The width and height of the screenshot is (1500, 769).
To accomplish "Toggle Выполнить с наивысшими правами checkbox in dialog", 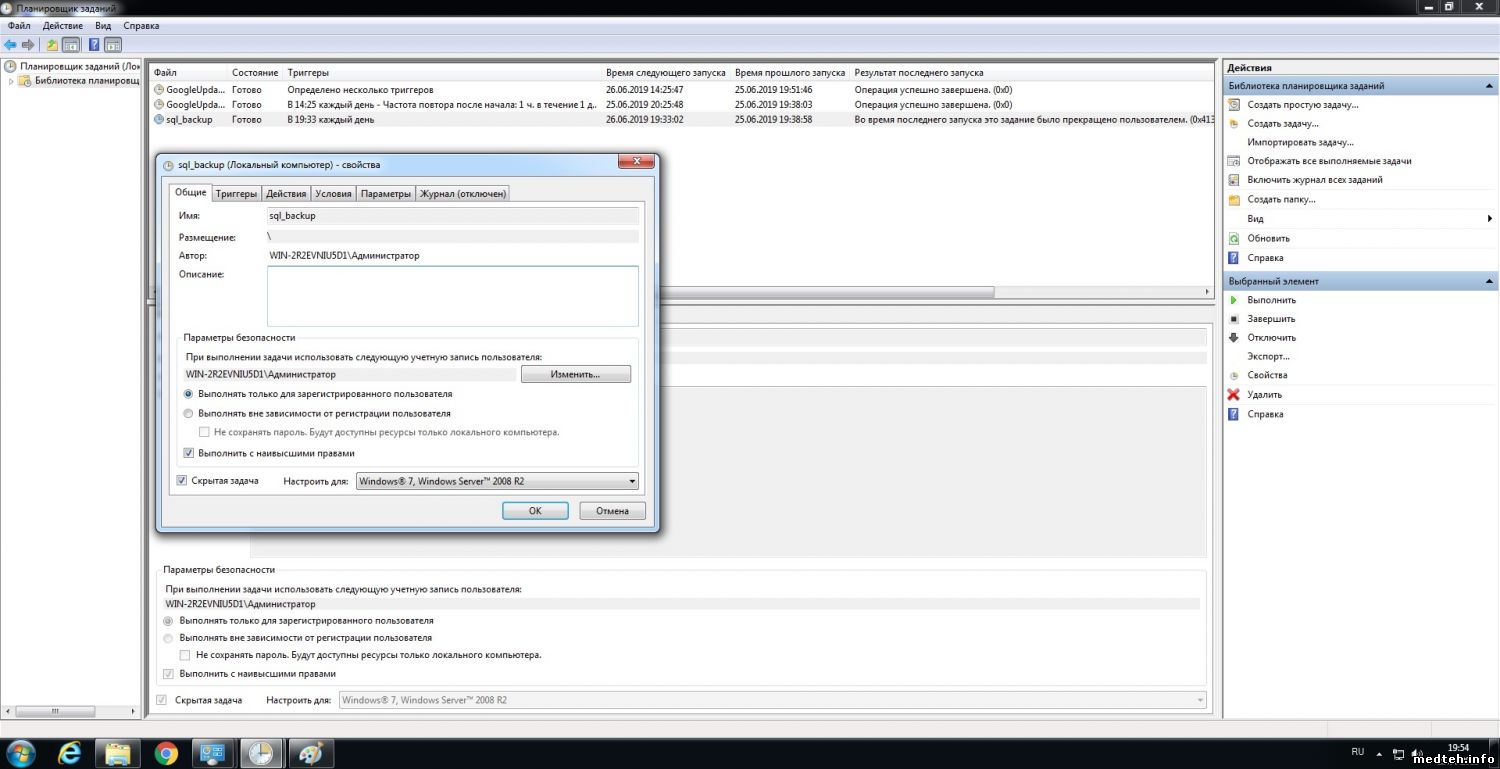I will pyautogui.click(x=189, y=453).
